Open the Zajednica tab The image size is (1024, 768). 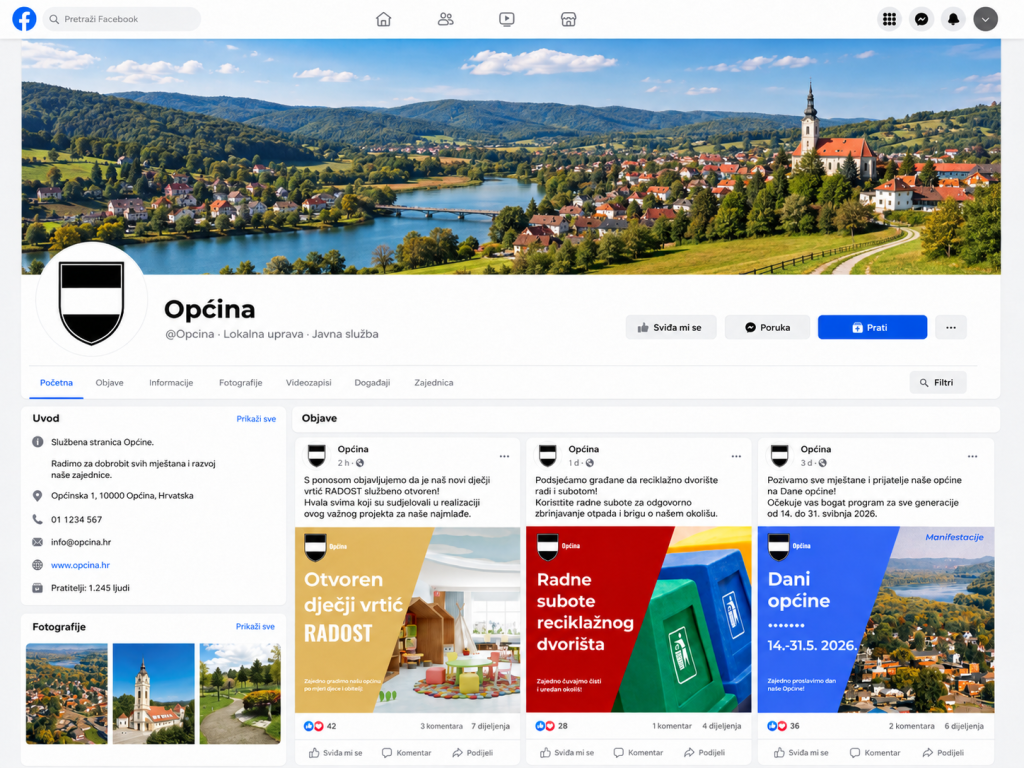[434, 383]
